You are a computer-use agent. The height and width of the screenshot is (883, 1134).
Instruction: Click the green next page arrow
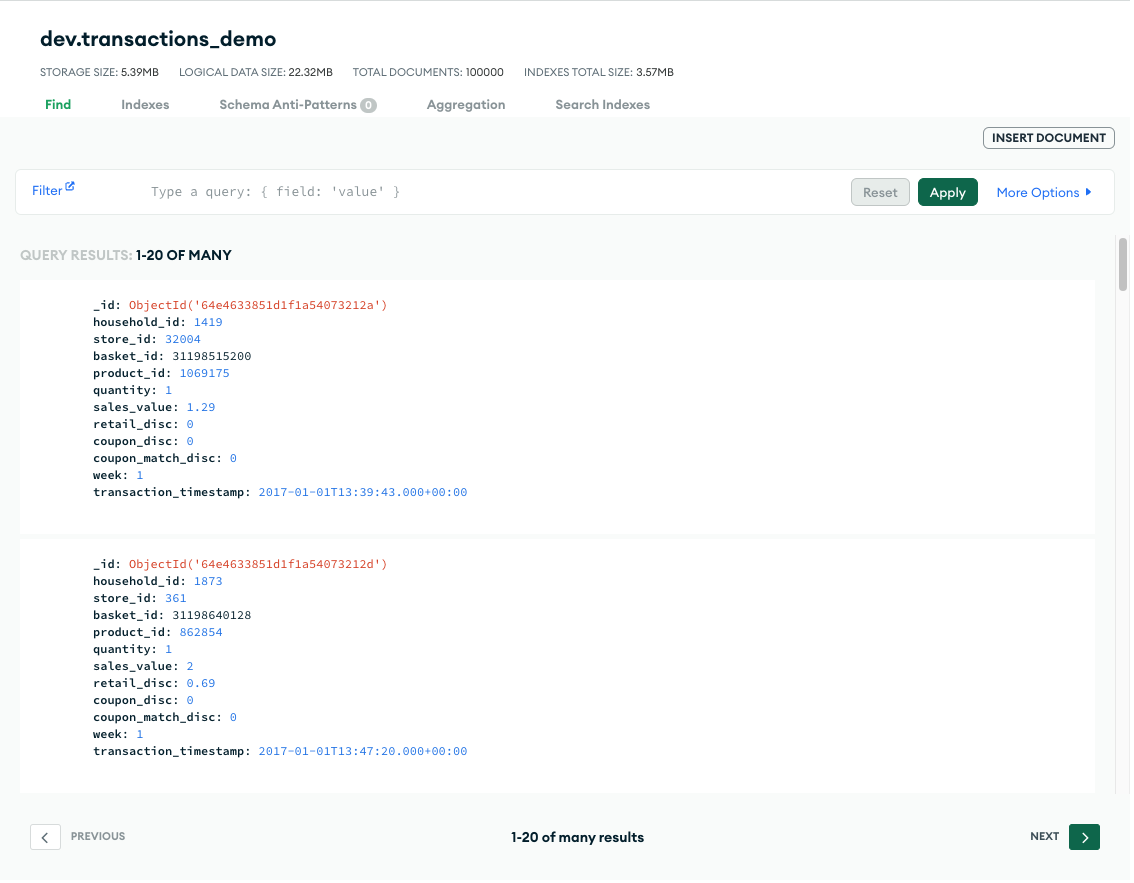(1084, 837)
